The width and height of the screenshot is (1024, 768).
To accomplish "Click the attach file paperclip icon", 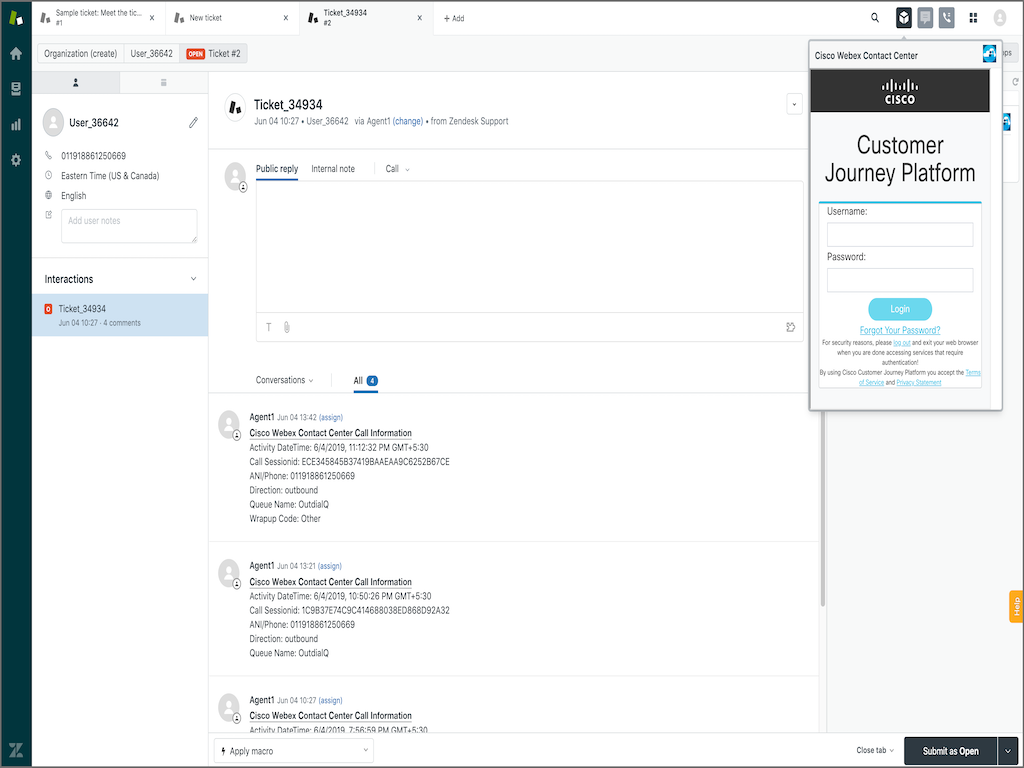I will [x=286, y=327].
